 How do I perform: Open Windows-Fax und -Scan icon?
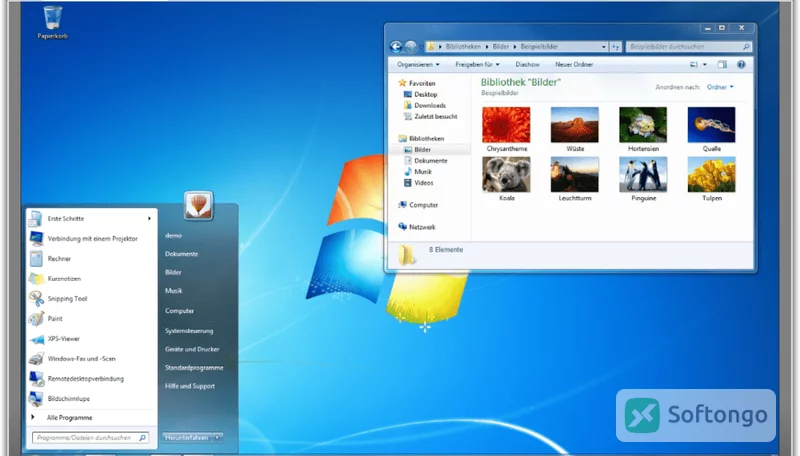click(x=36, y=359)
